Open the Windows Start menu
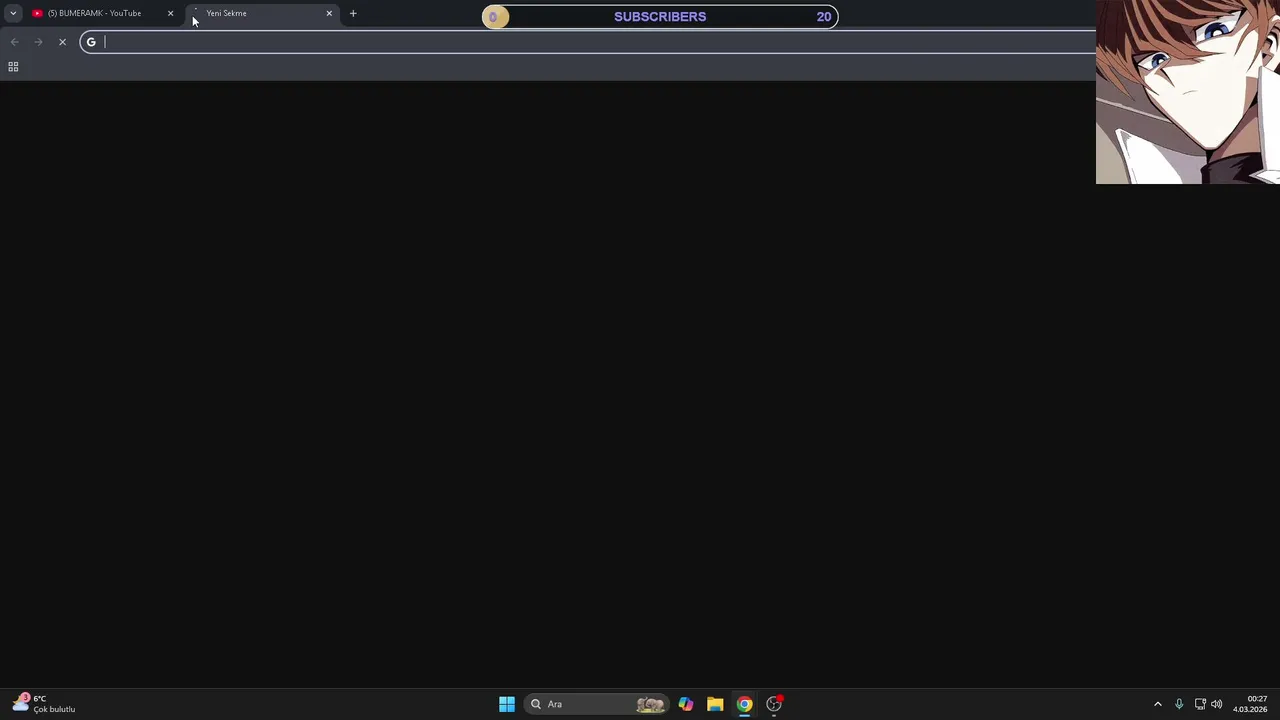This screenshot has width=1280, height=720. 507,704
